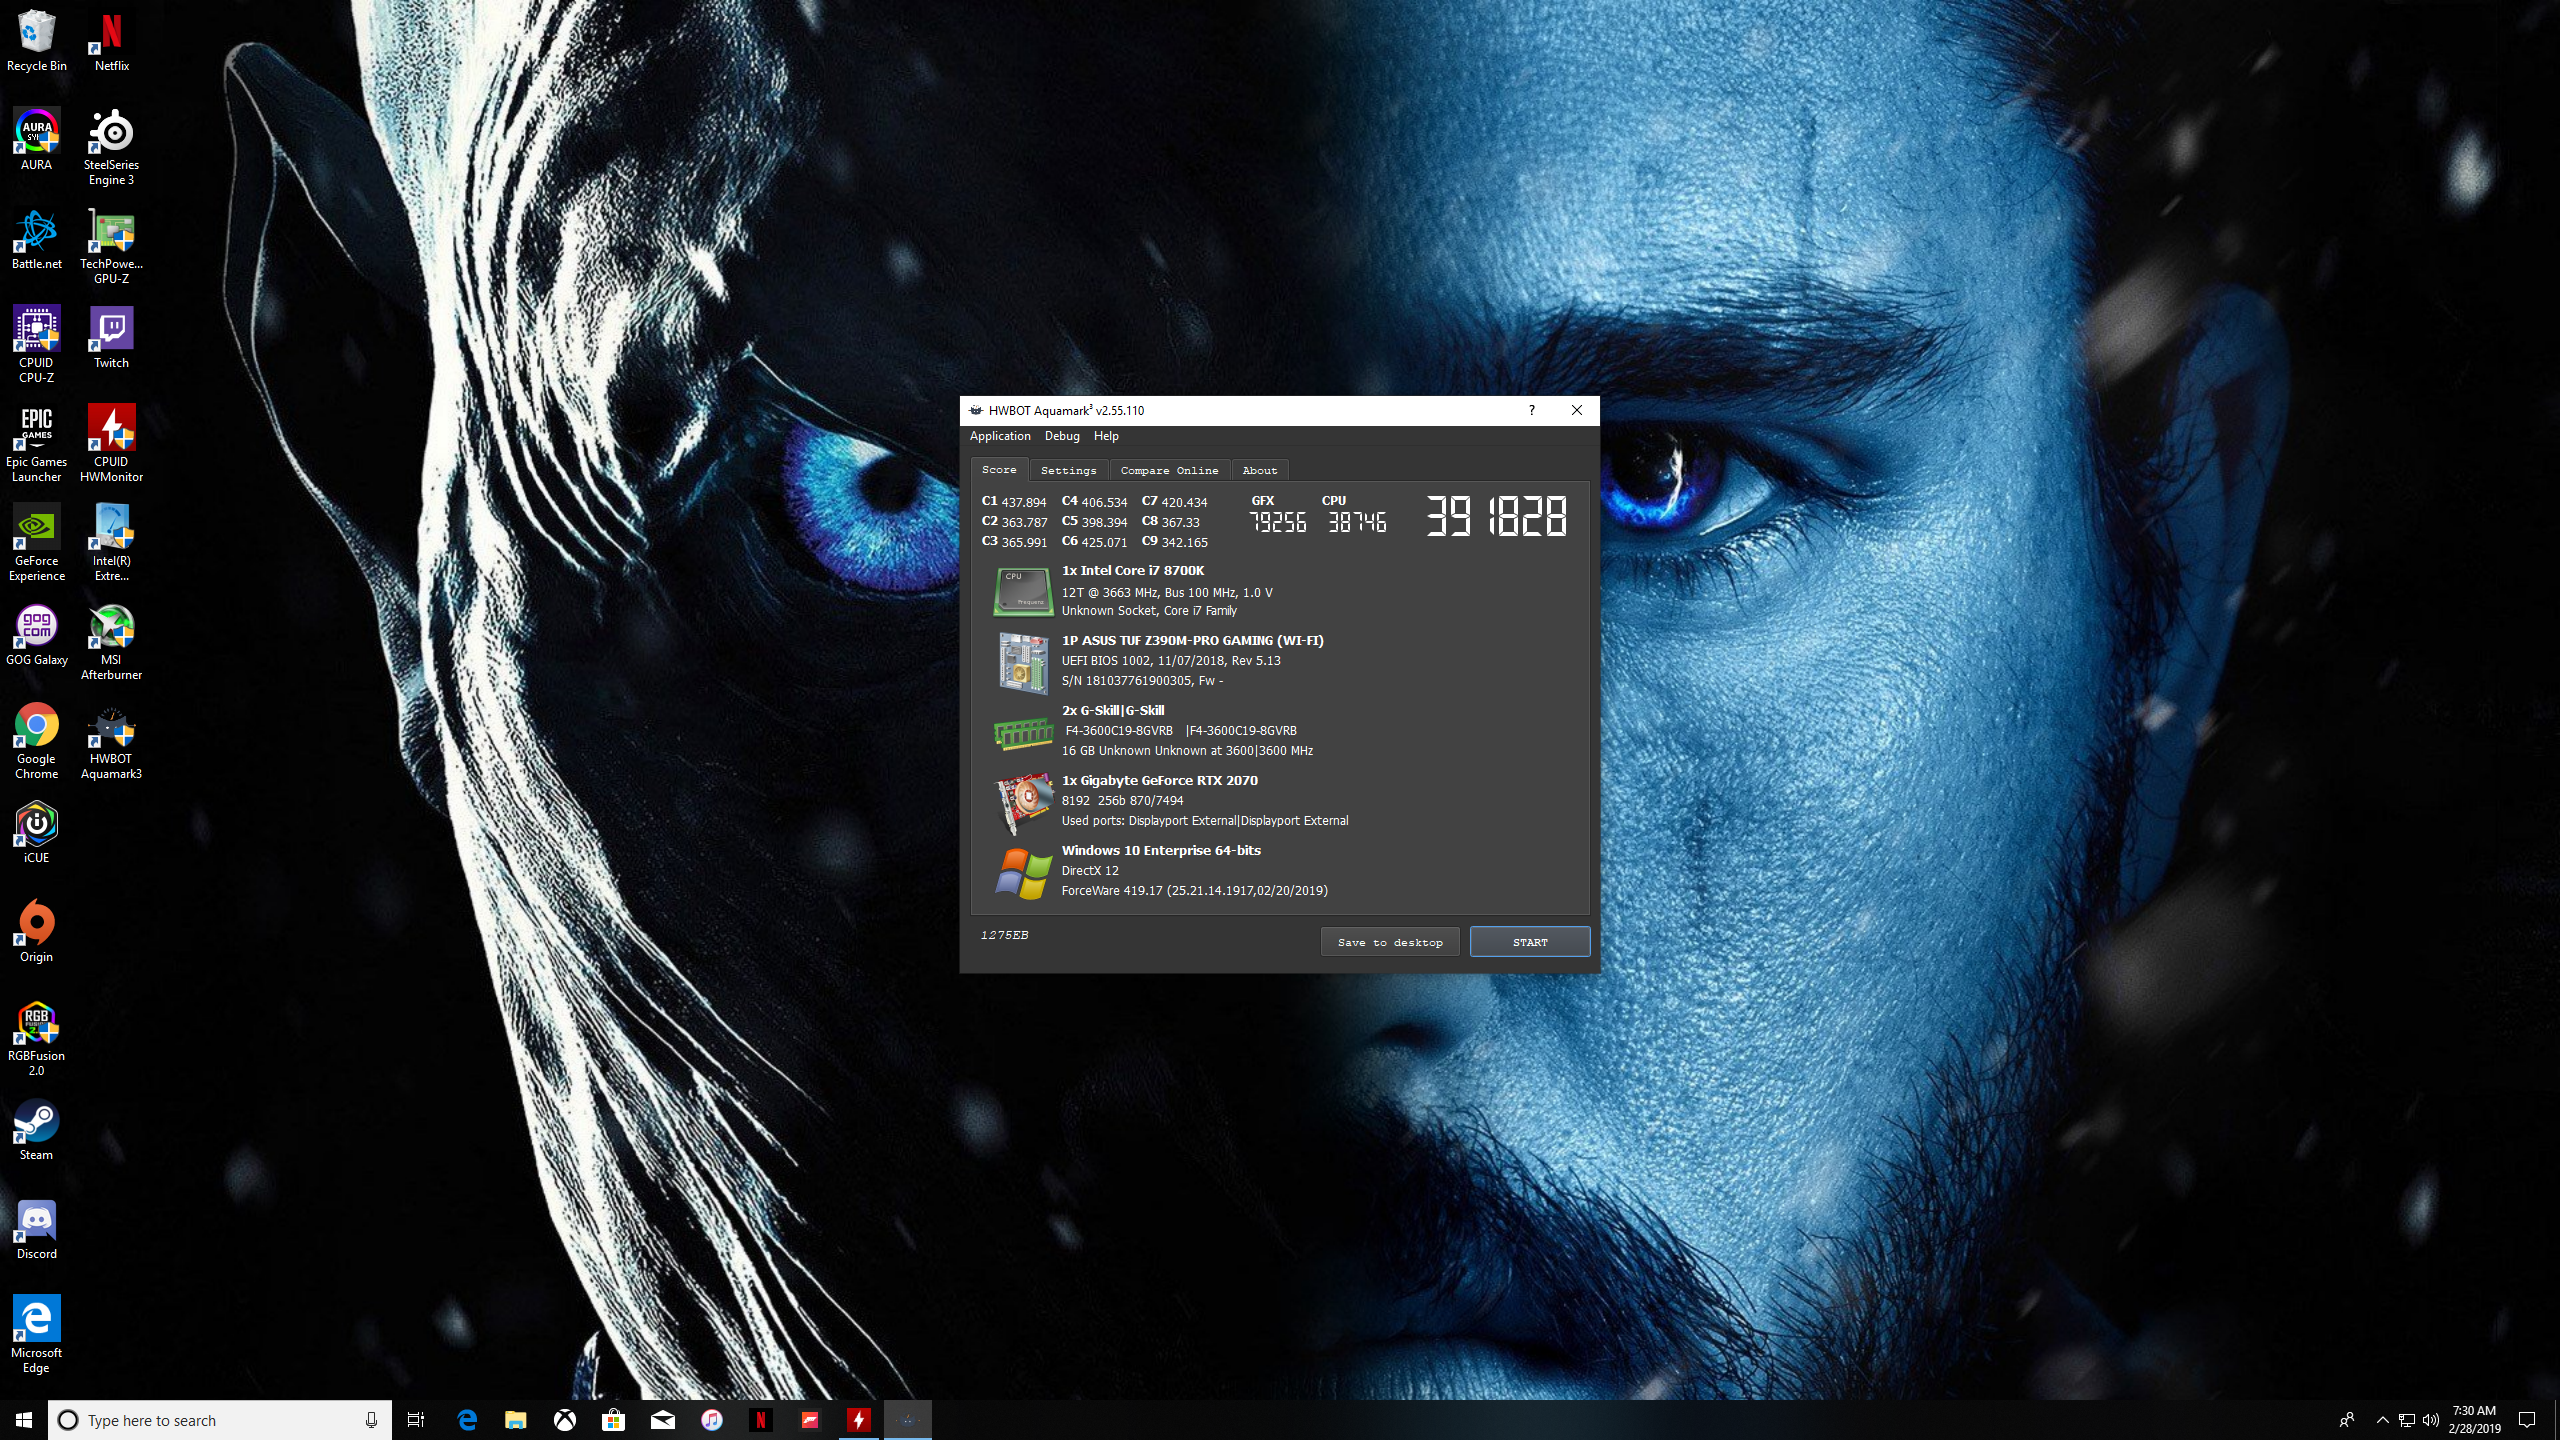Open the Mail app on taskbar

662,1420
